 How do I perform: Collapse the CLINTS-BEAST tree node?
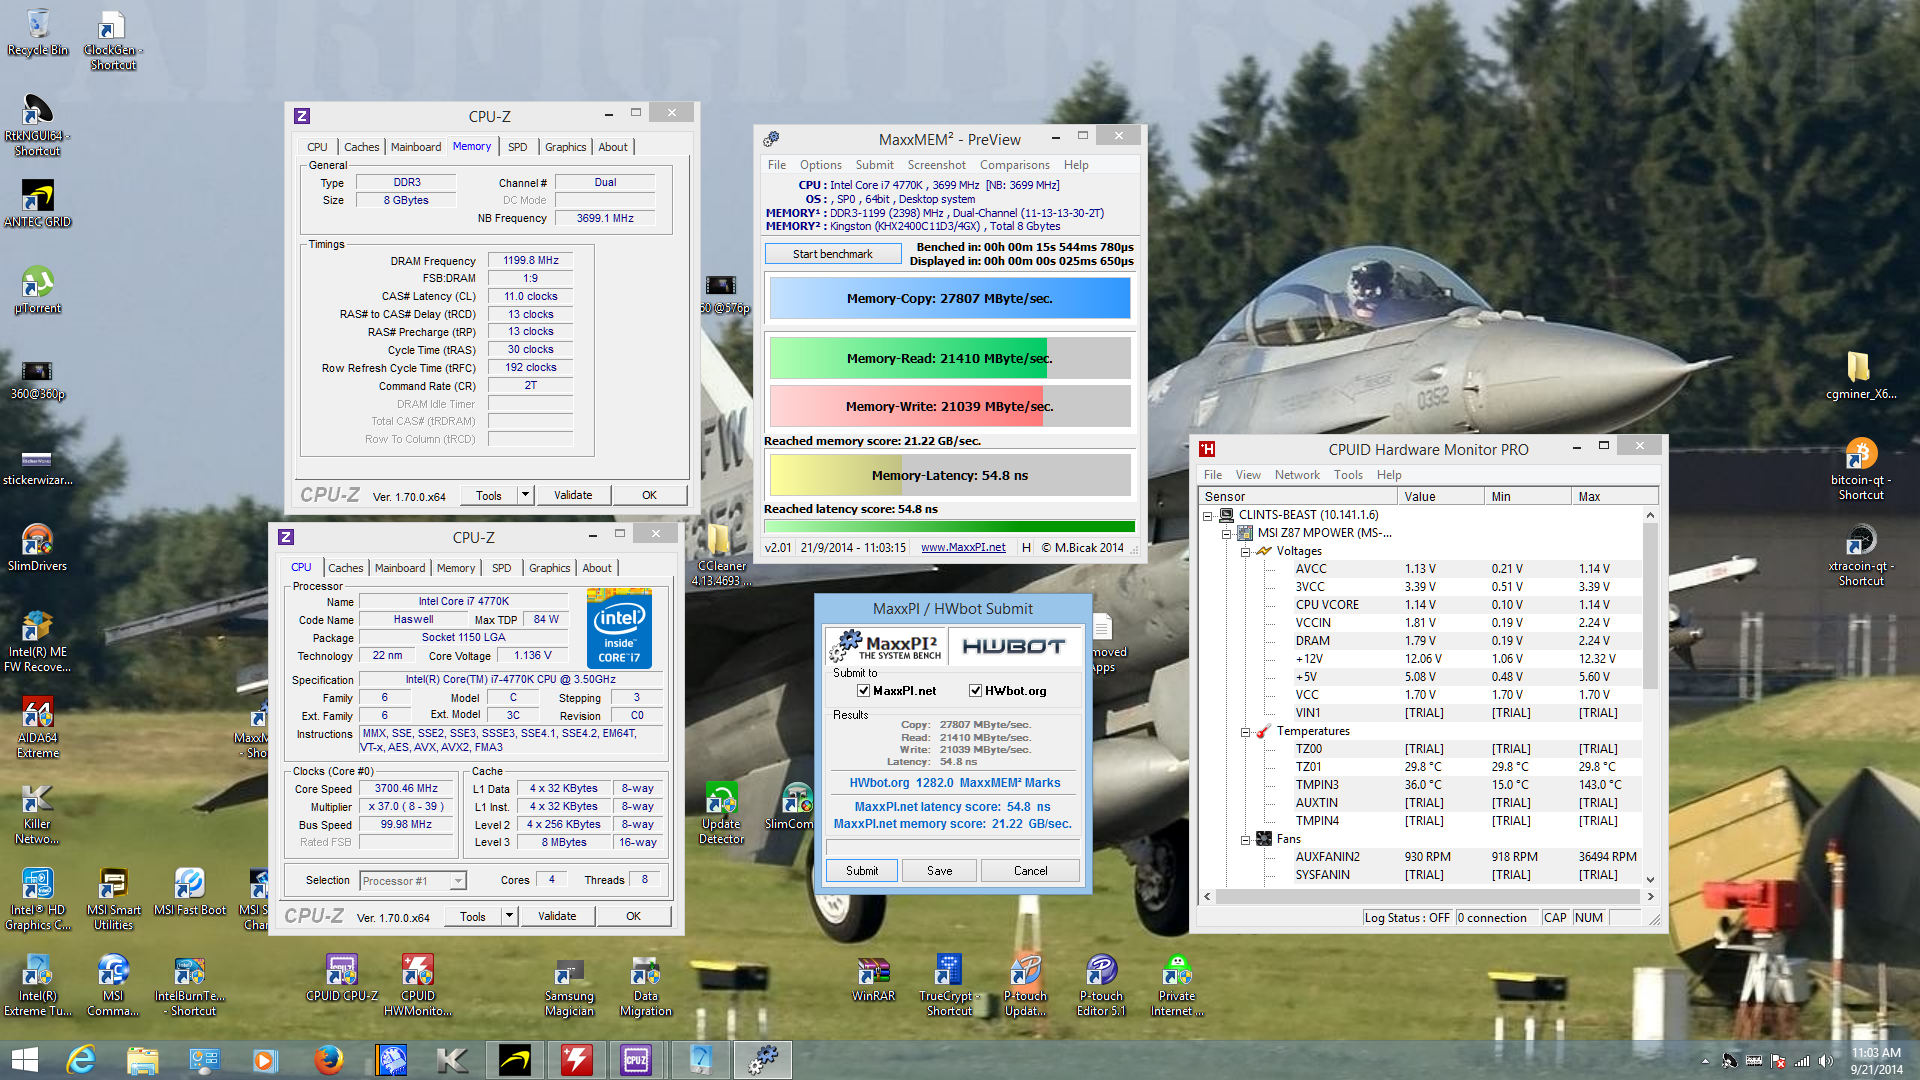[x=1208, y=516]
